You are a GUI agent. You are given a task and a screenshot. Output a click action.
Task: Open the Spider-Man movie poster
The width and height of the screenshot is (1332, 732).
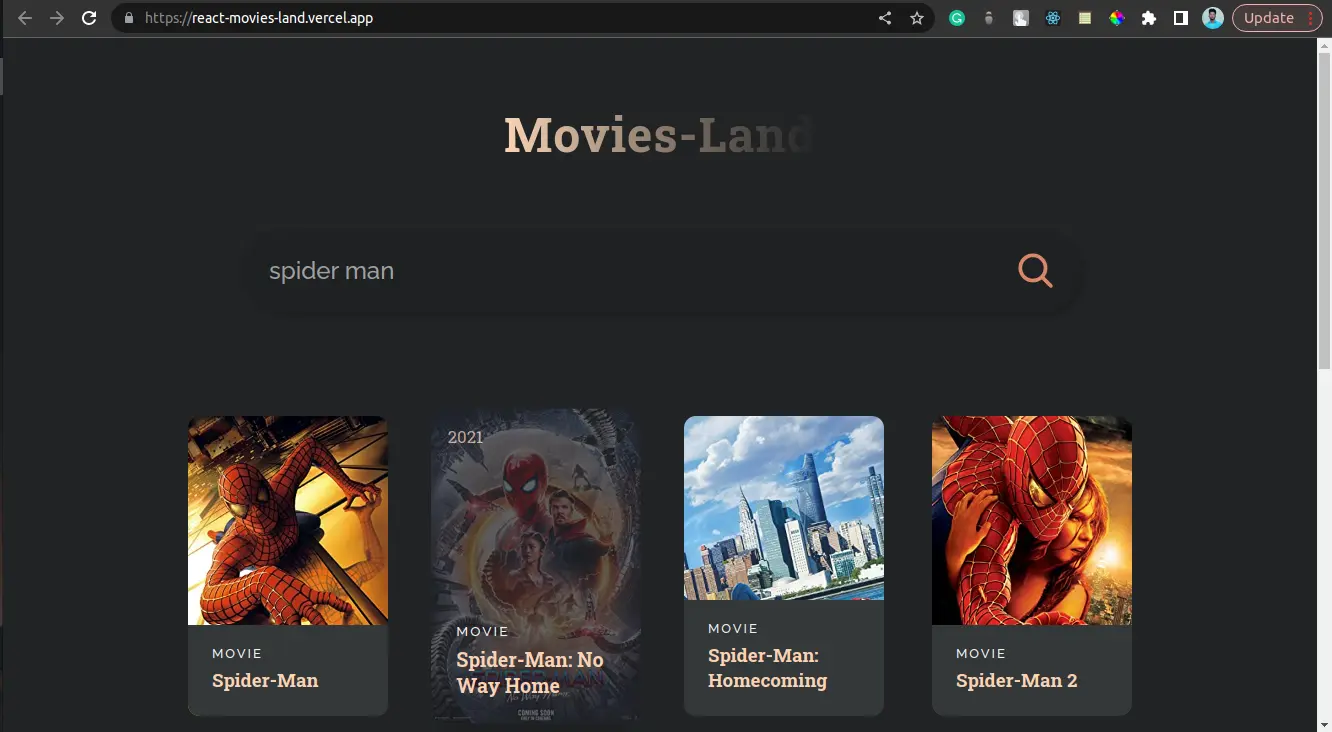pos(288,520)
